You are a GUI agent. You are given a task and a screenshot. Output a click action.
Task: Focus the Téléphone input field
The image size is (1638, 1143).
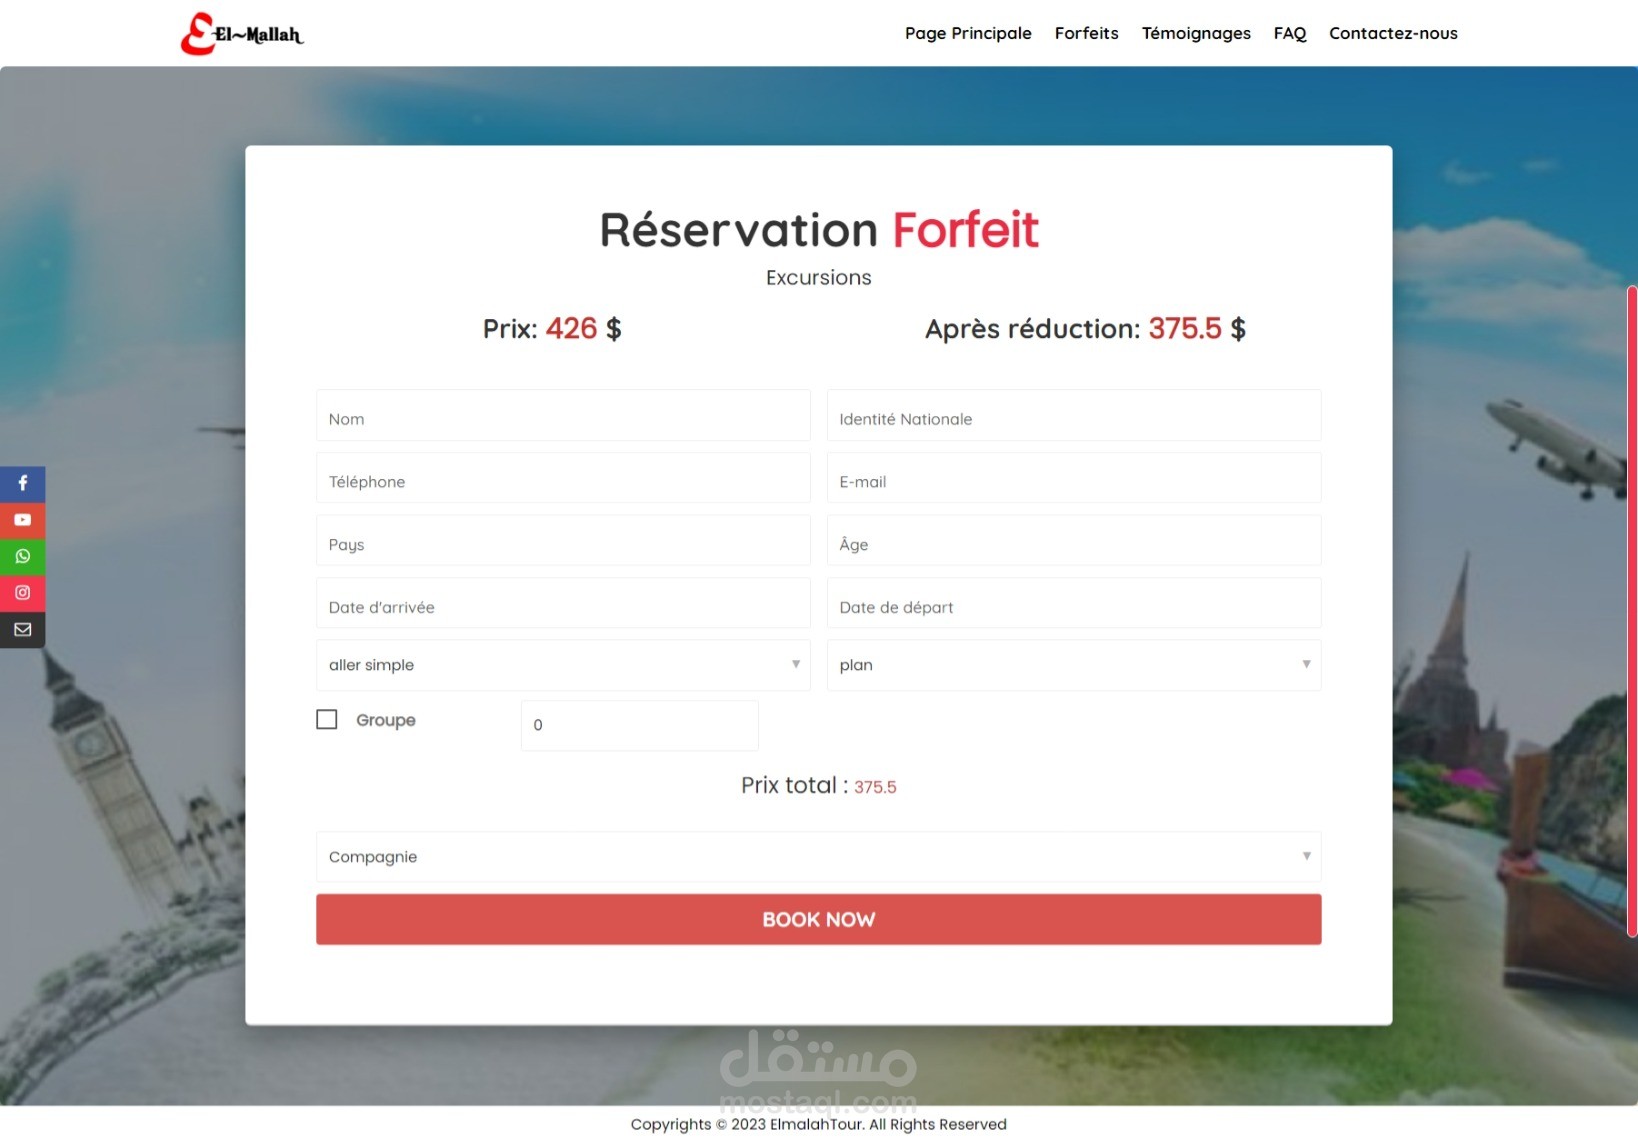pos(563,478)
